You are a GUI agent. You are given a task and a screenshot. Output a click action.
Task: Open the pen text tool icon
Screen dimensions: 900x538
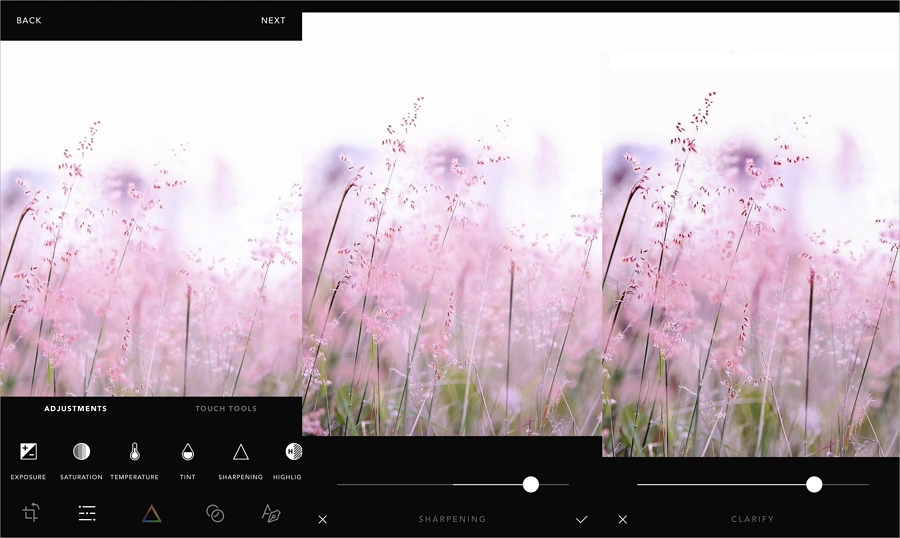[x=271, y=513]
